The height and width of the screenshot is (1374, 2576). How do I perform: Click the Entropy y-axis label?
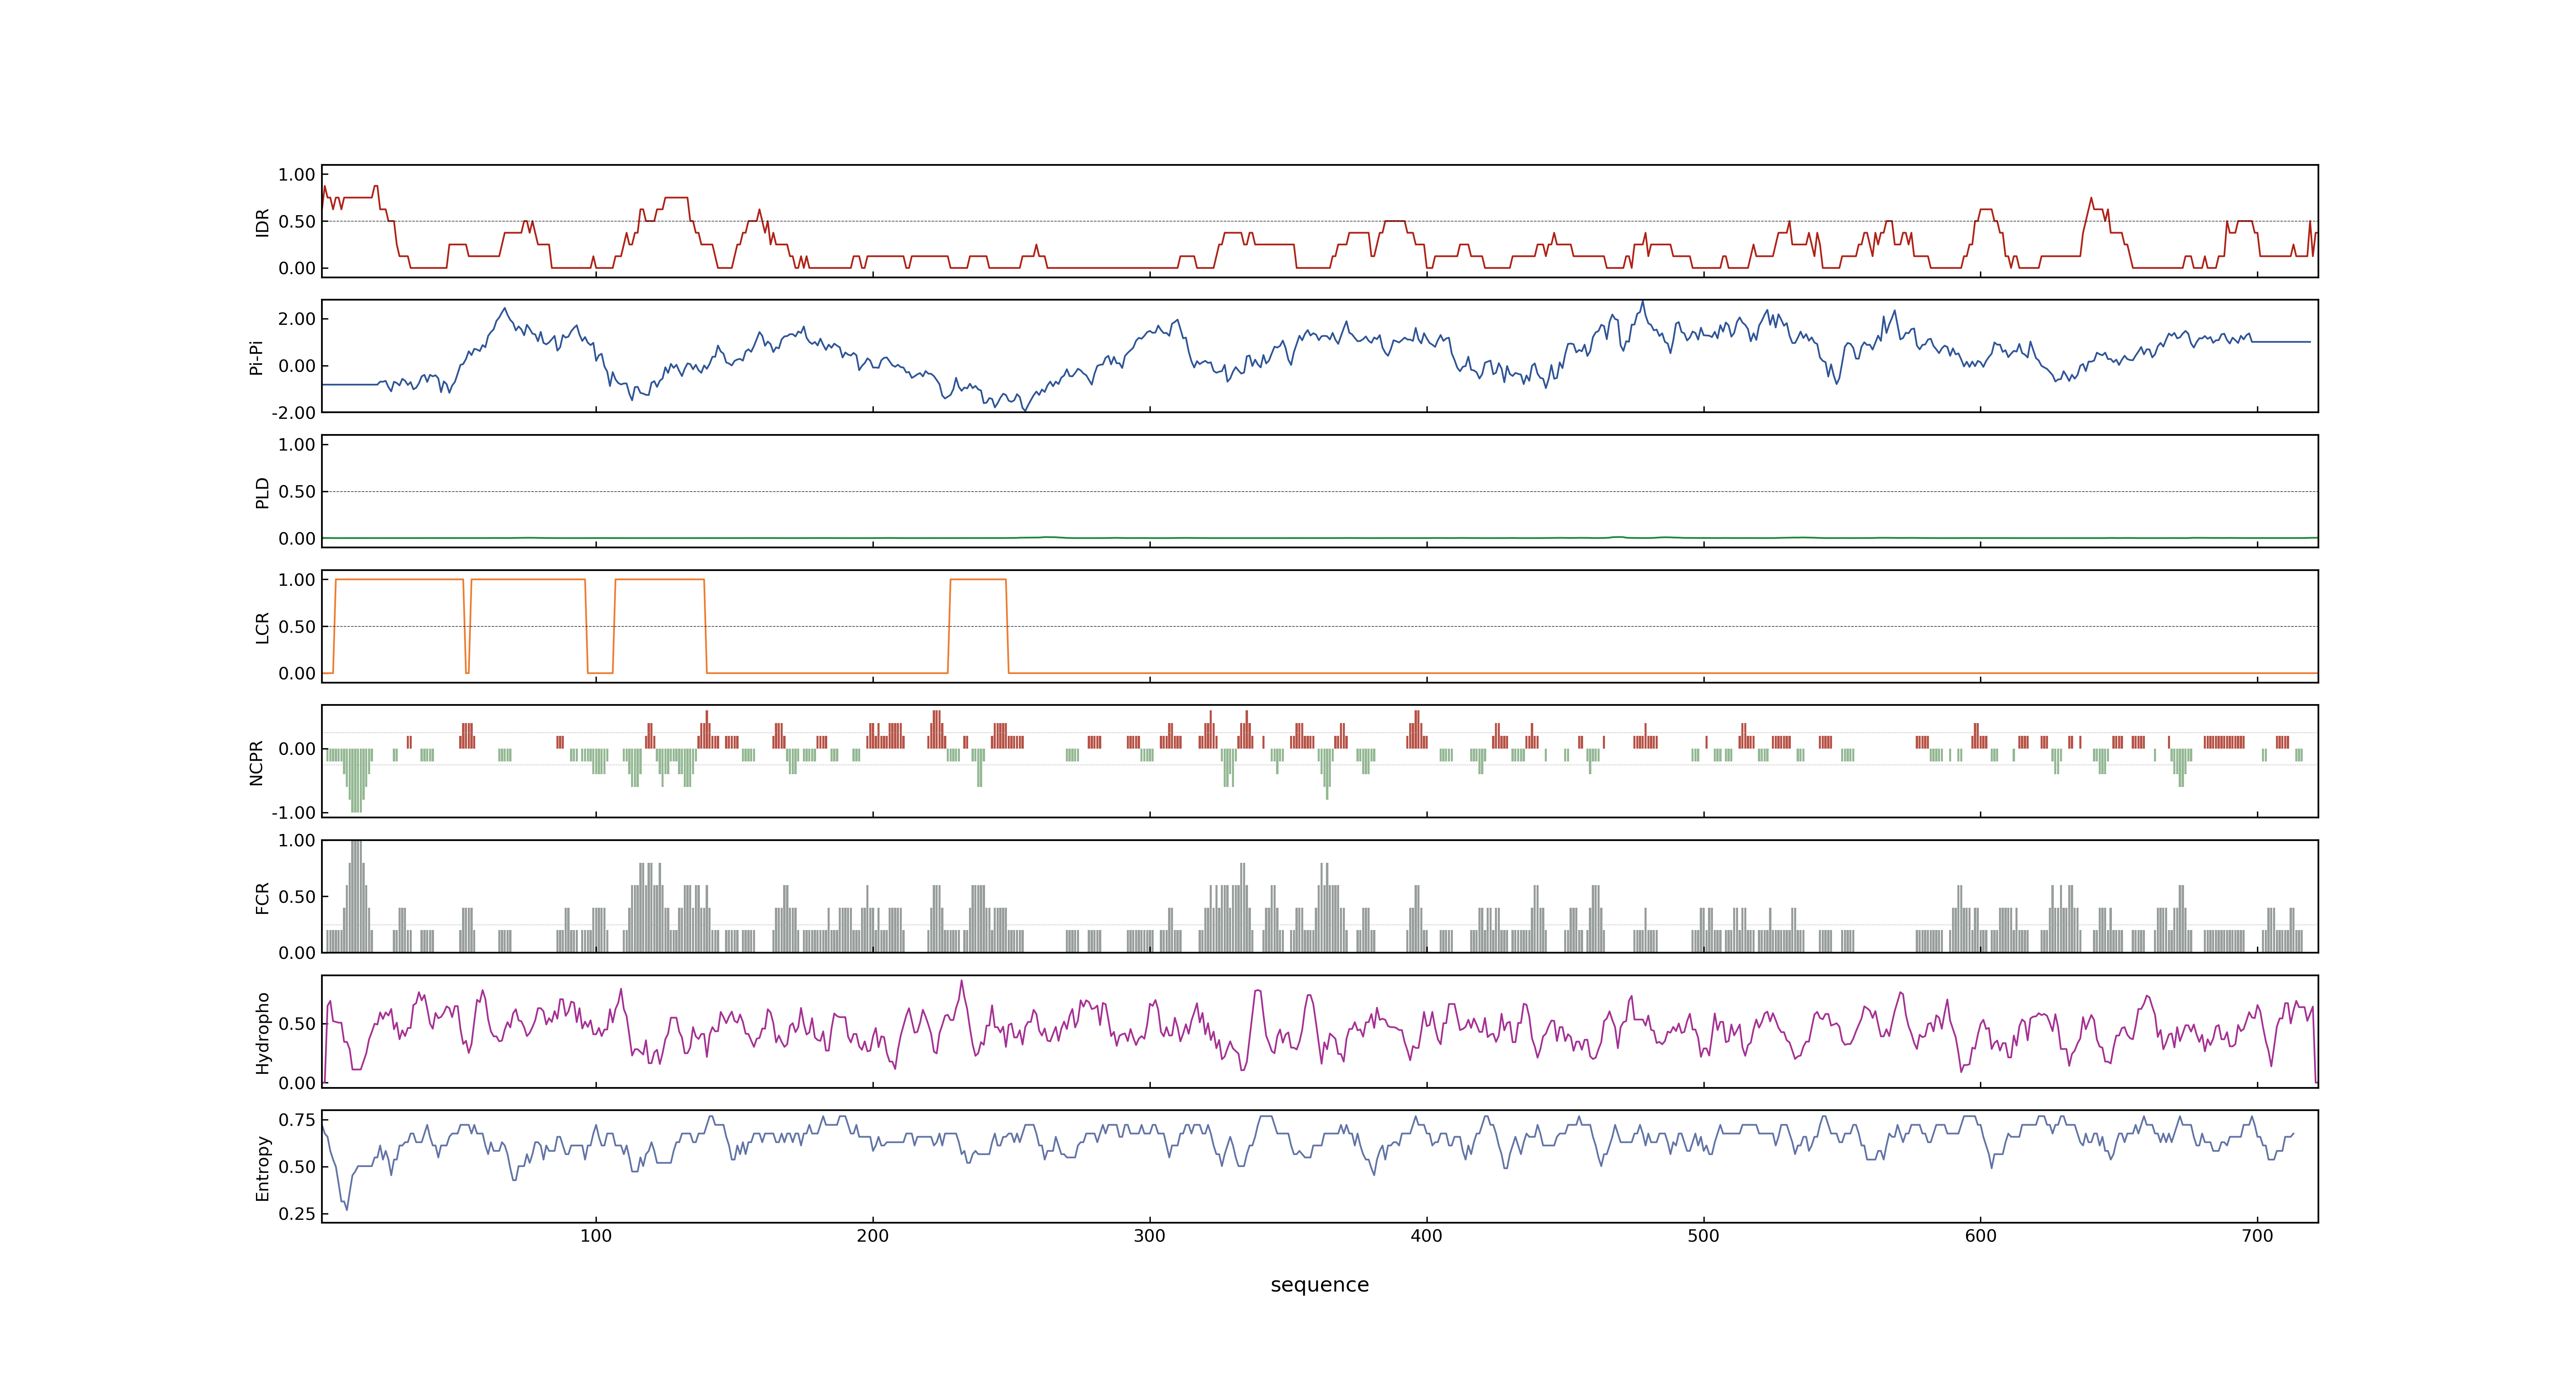click(263, 1167)
